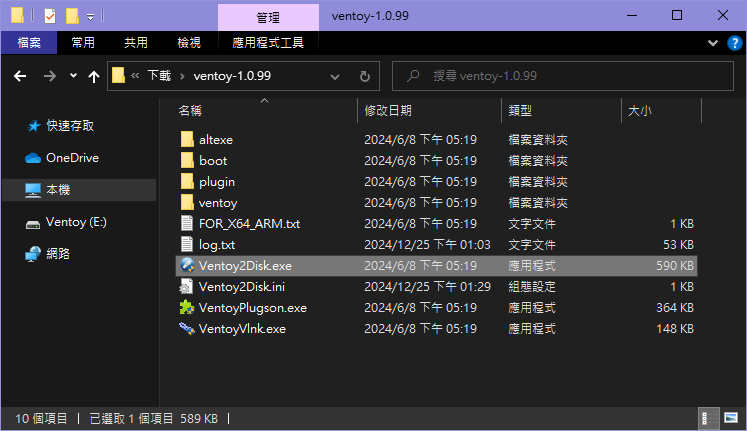Click ventoy-1.0.99 in address breadcrumb
747x431 pixels.
tap(232, 76)
